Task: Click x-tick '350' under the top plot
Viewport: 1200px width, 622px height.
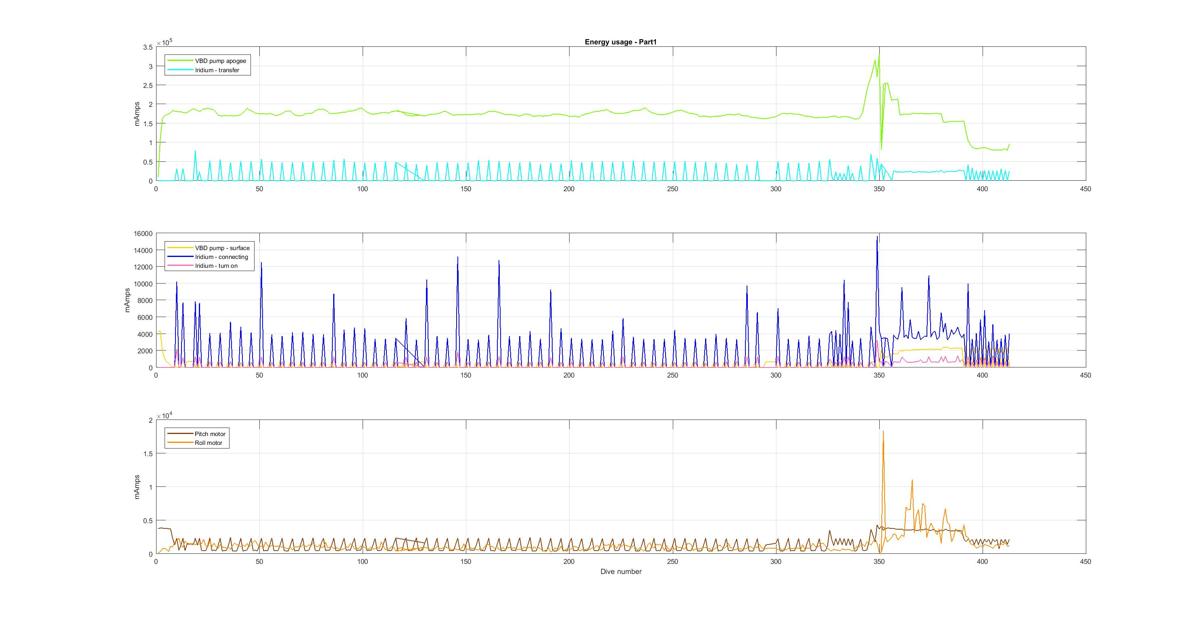Action: pyautogui.click(x=879, y=188)
